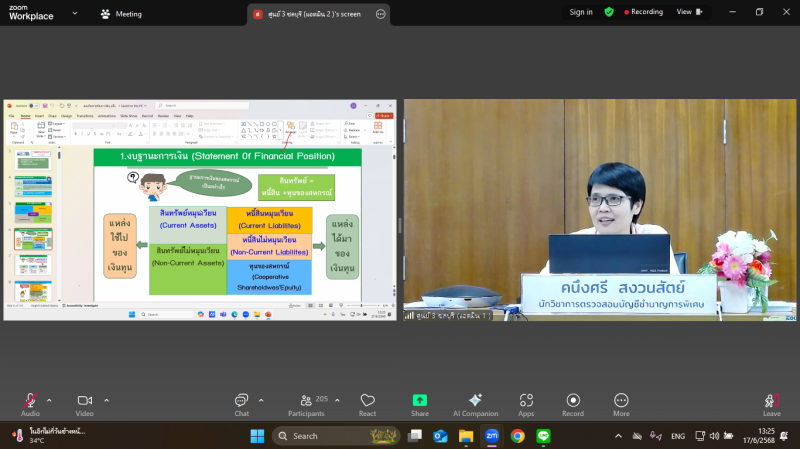The height and width of the screenshot is (449, 800).
Task: Open File tab in shared PowerPoint
Action: [x=12, y=116]
